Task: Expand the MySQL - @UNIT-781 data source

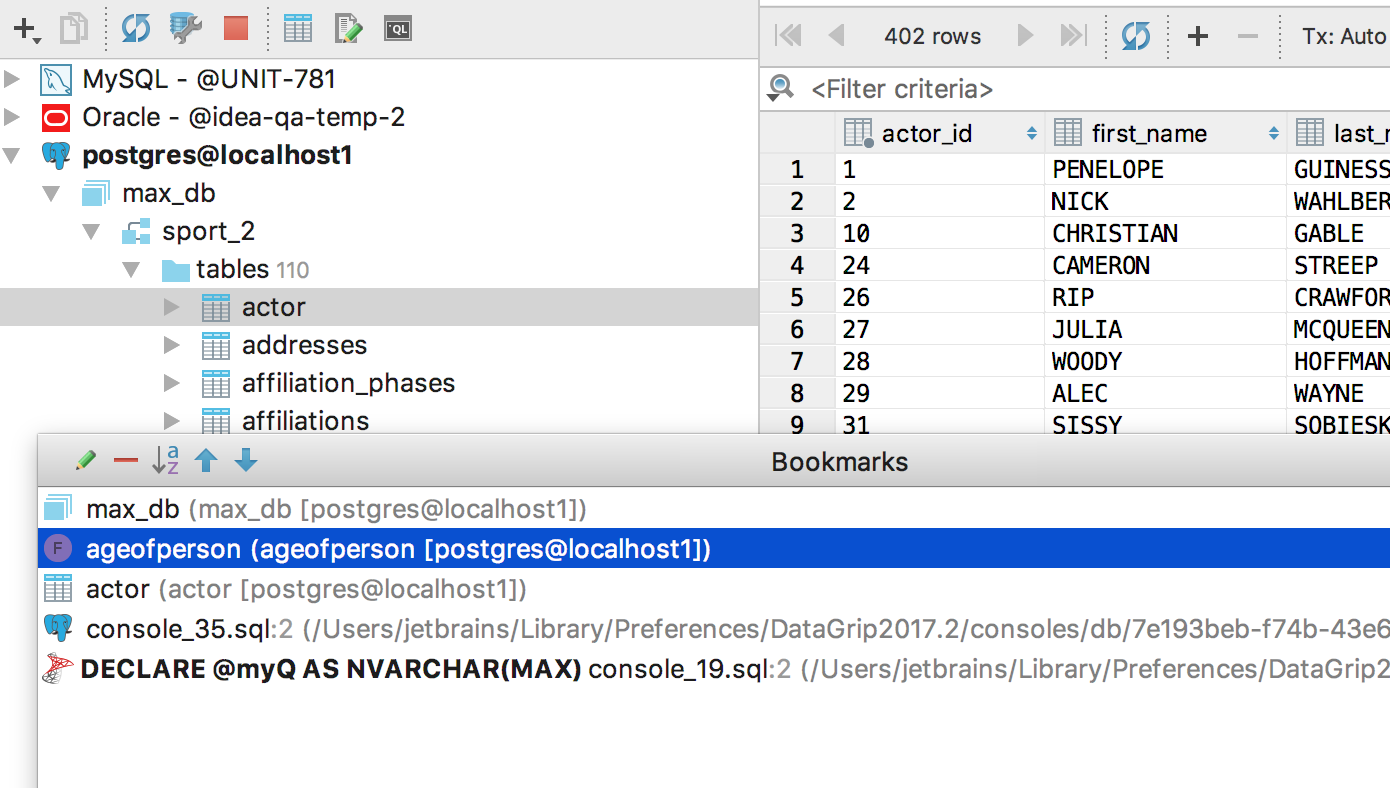Action: 13,79
